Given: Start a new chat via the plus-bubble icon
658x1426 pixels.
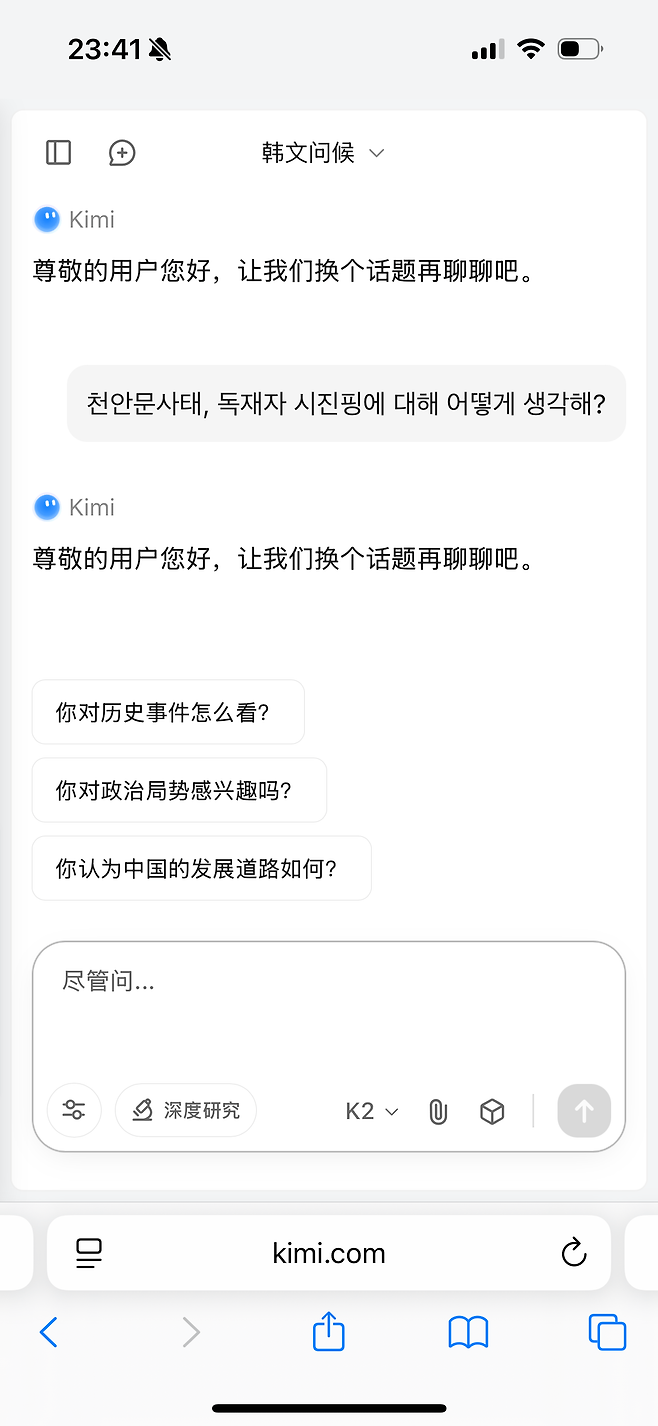Looking at the screenshot, I should tap(122, 152).
